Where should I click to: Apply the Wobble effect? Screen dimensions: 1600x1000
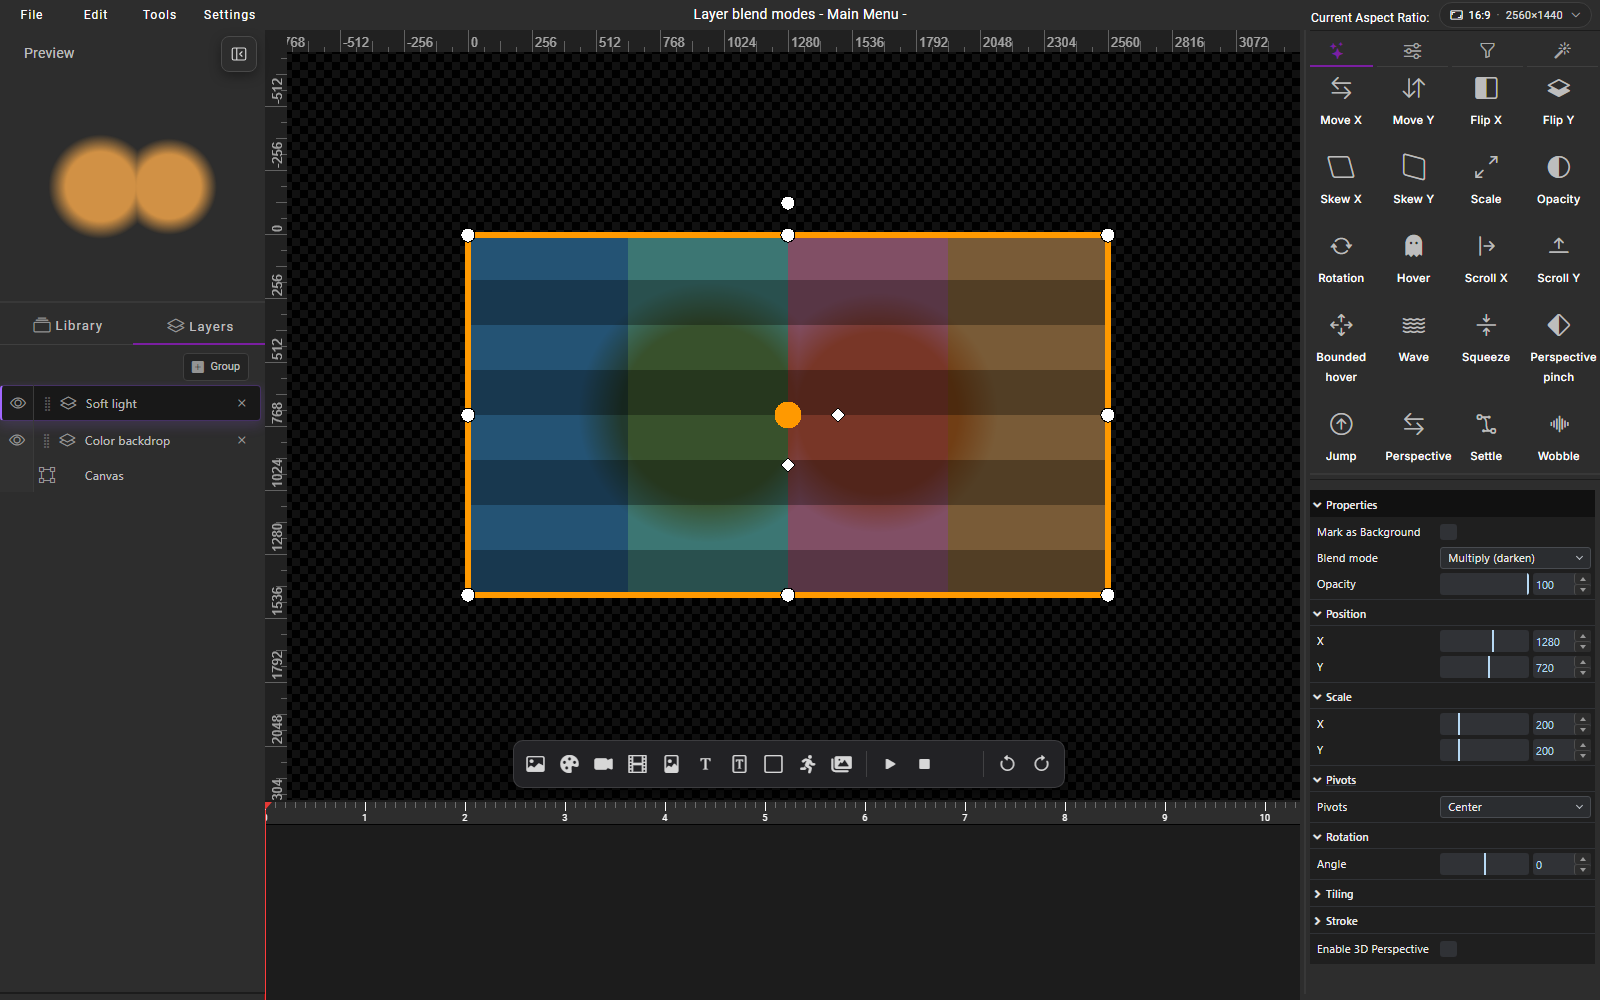[x=1558, y=437]
